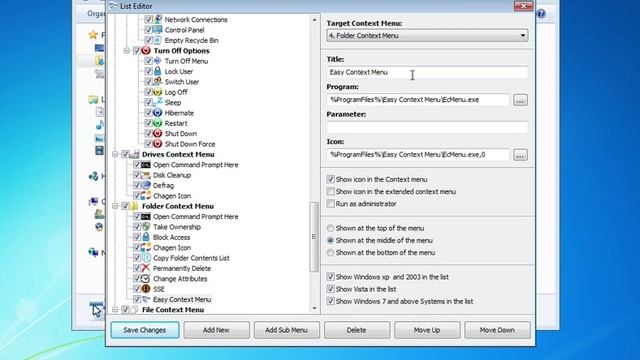This screenshot has width=640, height=360.
Task: Click the Disk Cleanup icon
Action: (146, 175)
